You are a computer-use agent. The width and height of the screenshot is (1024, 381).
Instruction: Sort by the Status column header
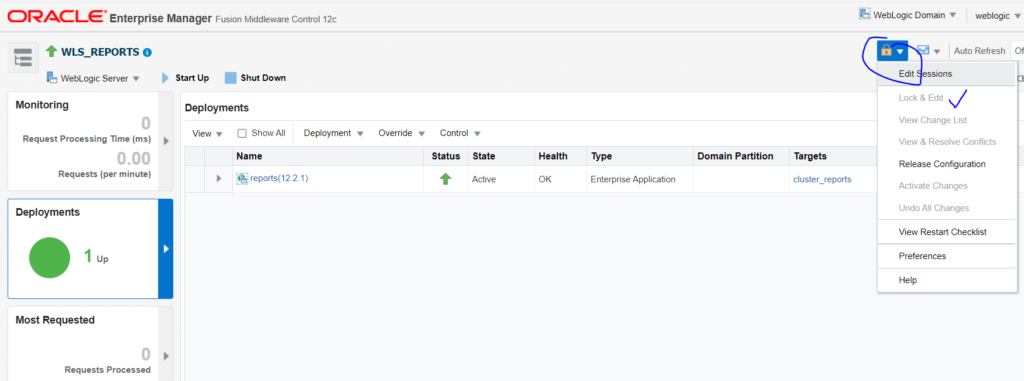[445, 156]
